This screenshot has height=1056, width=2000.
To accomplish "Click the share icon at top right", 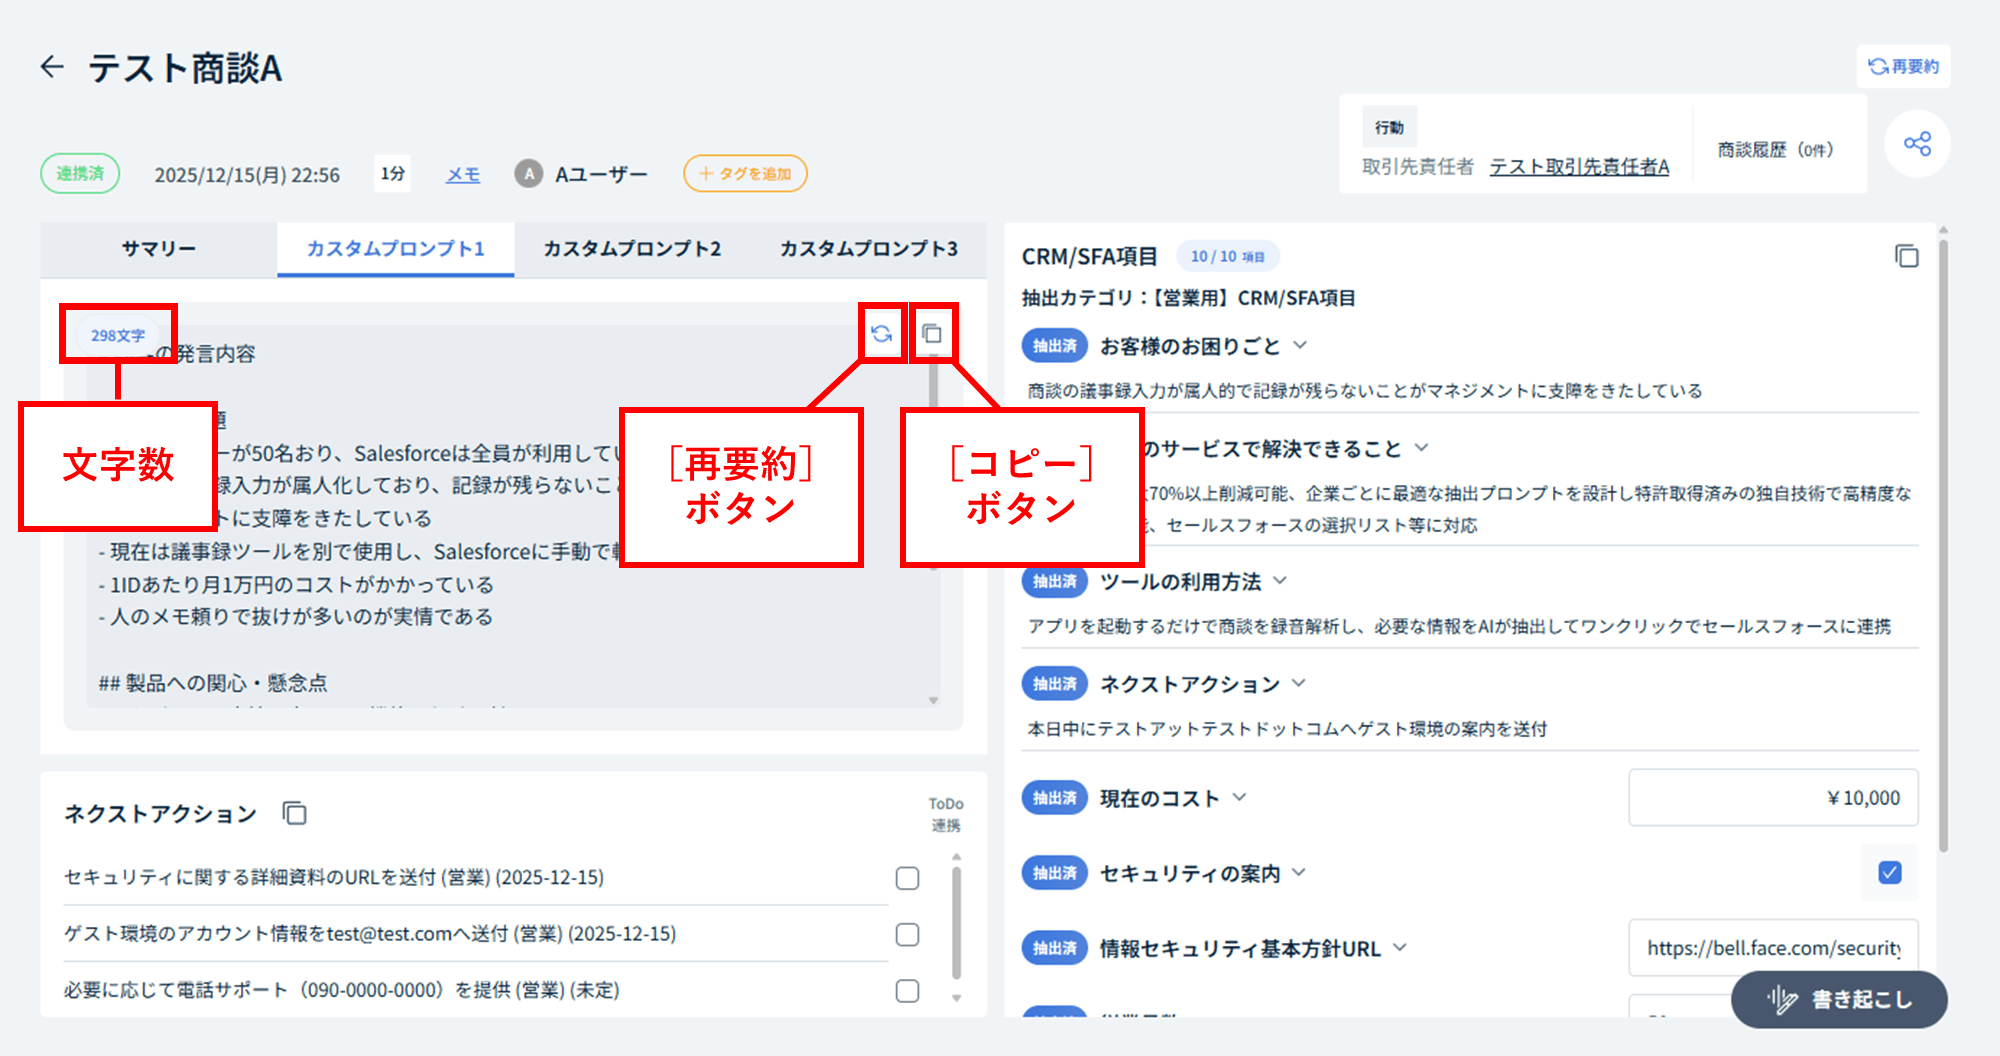I will (x=1917, y=144).
